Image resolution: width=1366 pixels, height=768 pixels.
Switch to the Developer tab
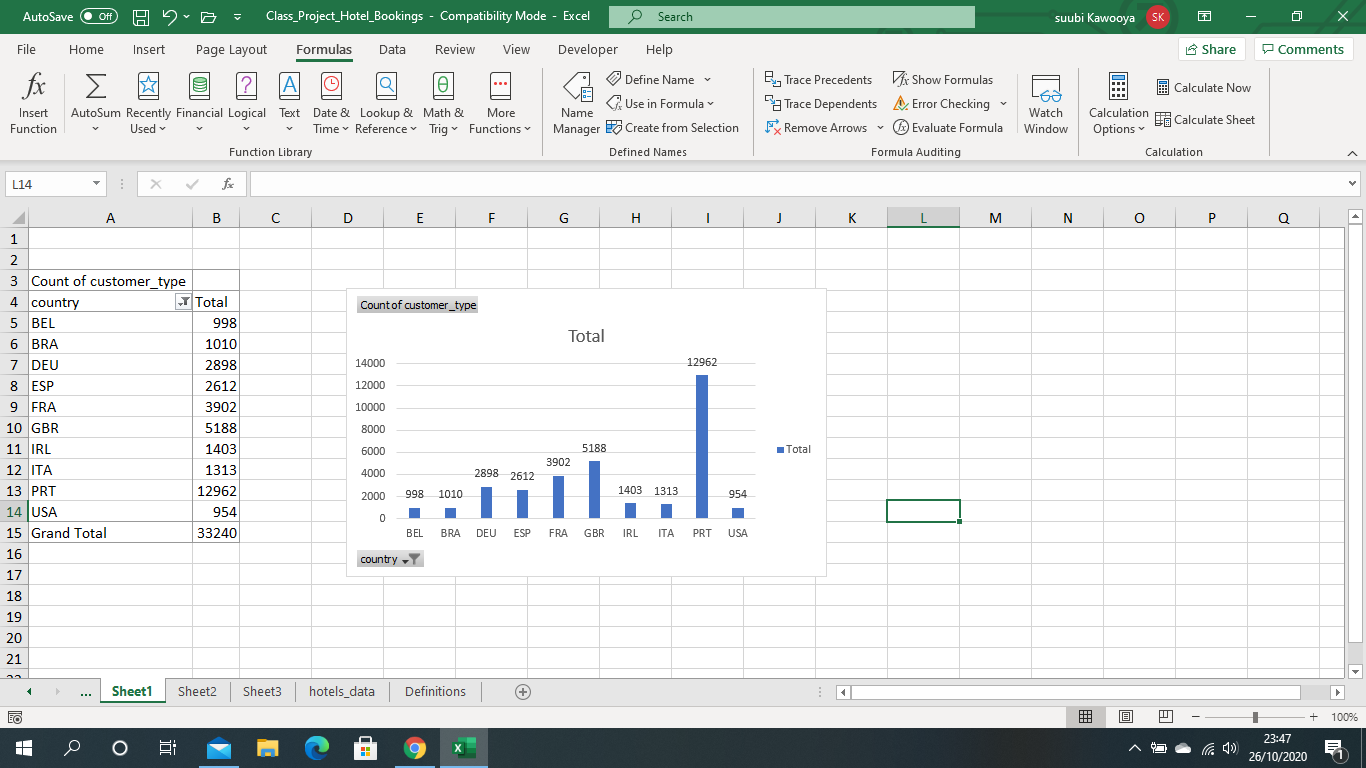588,50
